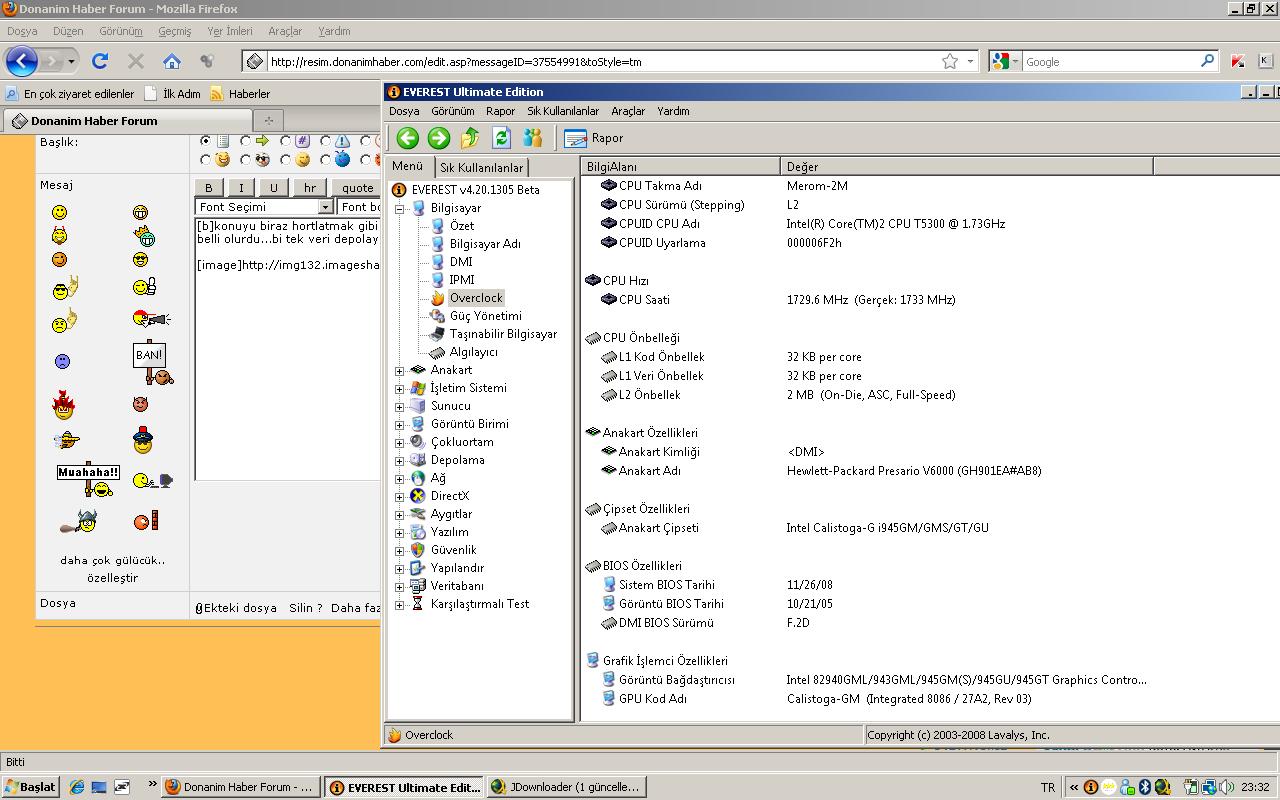Expand the DirectX tree node
Screen dimensions: 1280x800
point(400,496)
